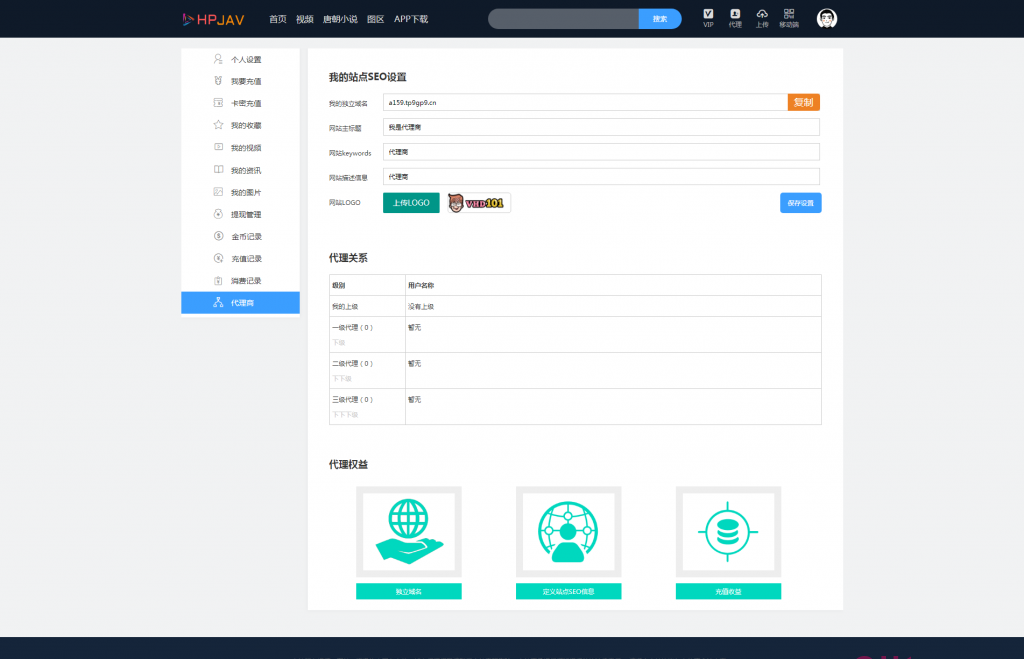Click the 定义站点SEO信息 person icon

568,533
